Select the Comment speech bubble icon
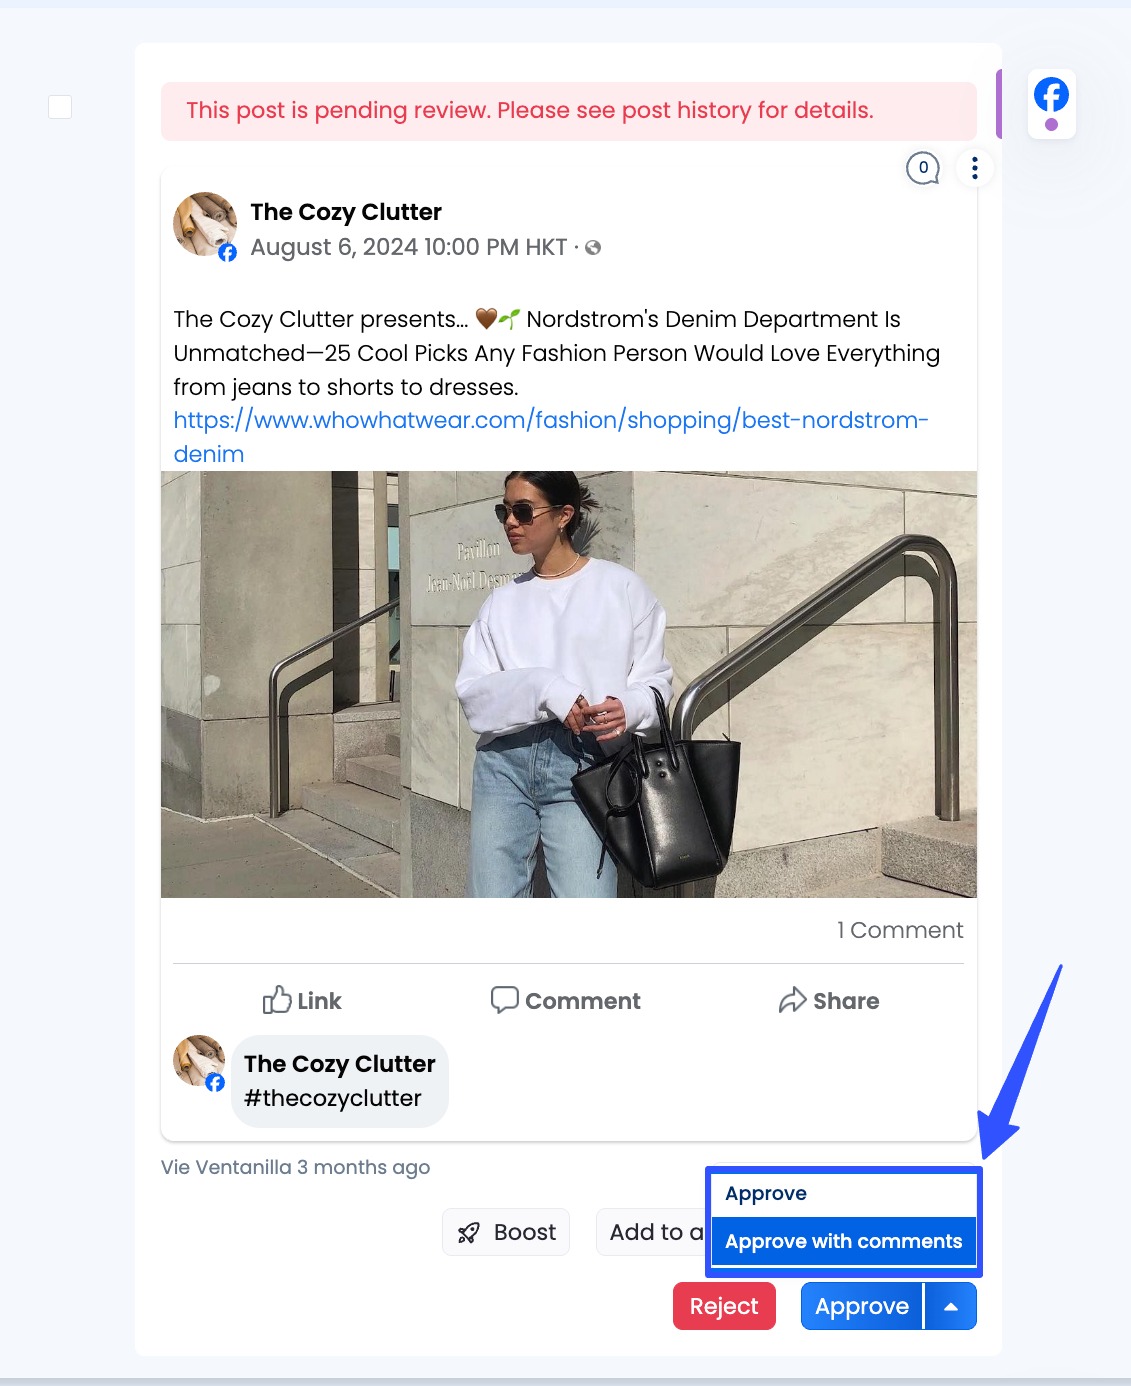 (x=505, y=1000)
